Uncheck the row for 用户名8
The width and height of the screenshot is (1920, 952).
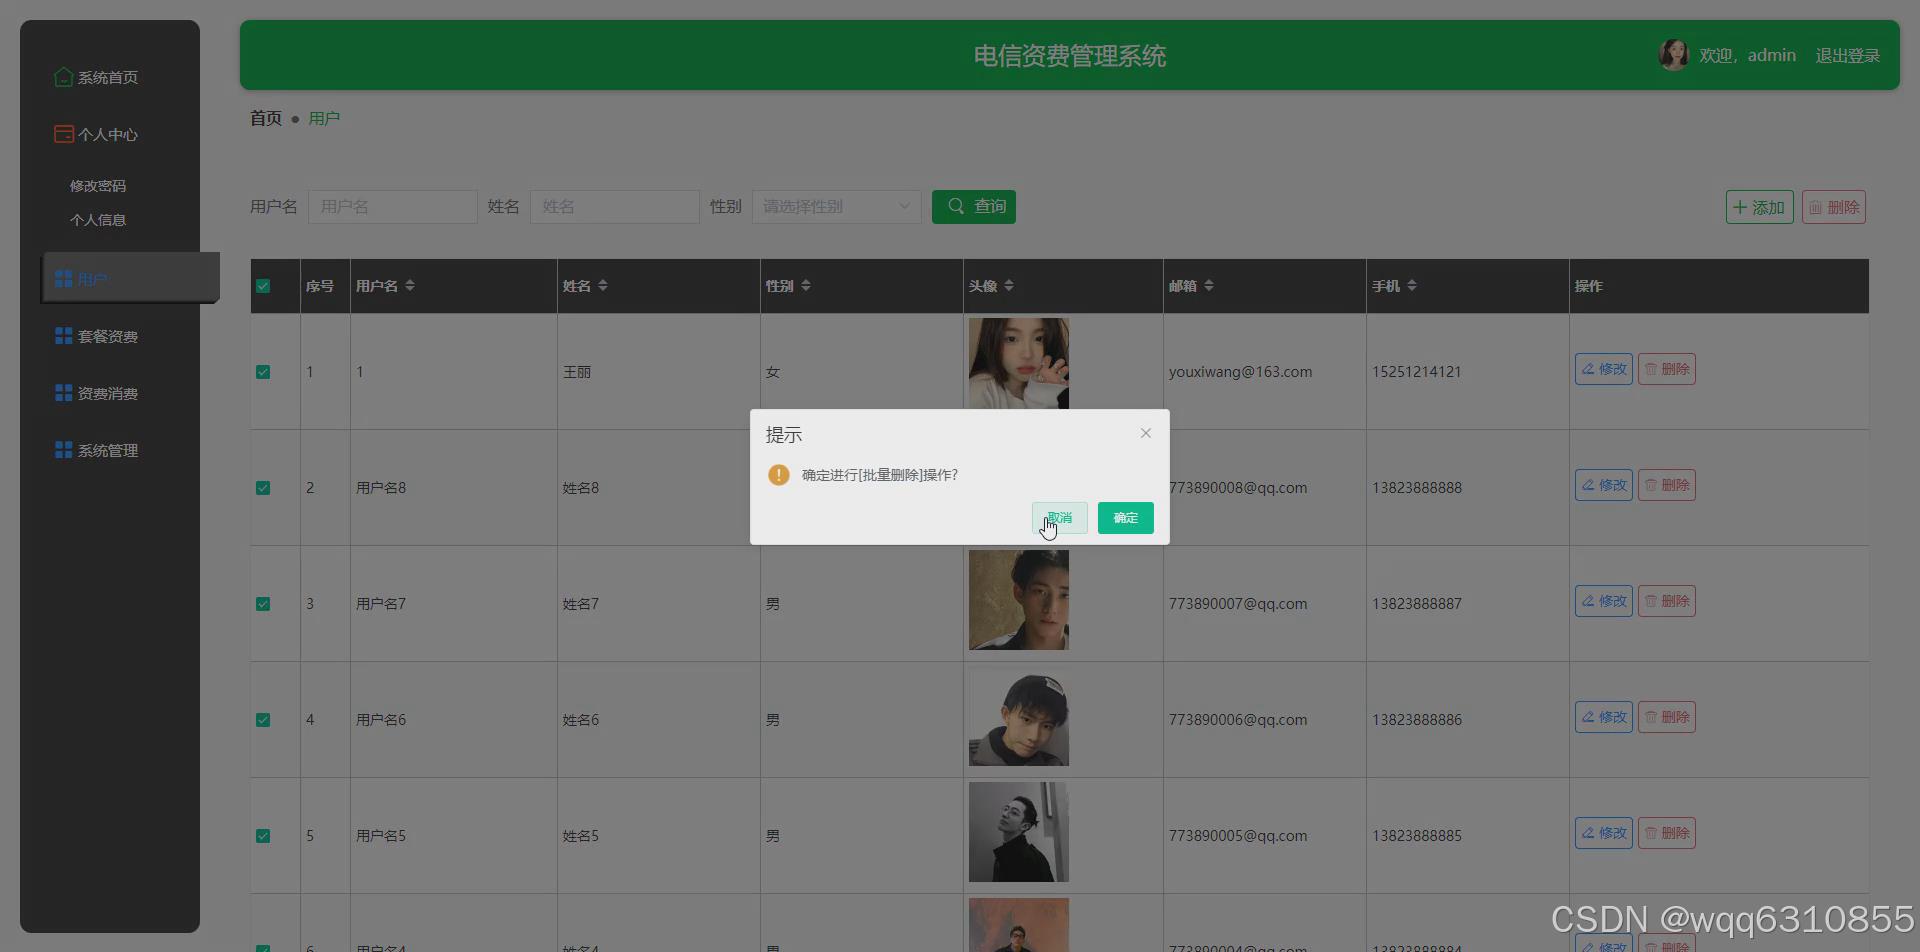(x=263, y=488)
